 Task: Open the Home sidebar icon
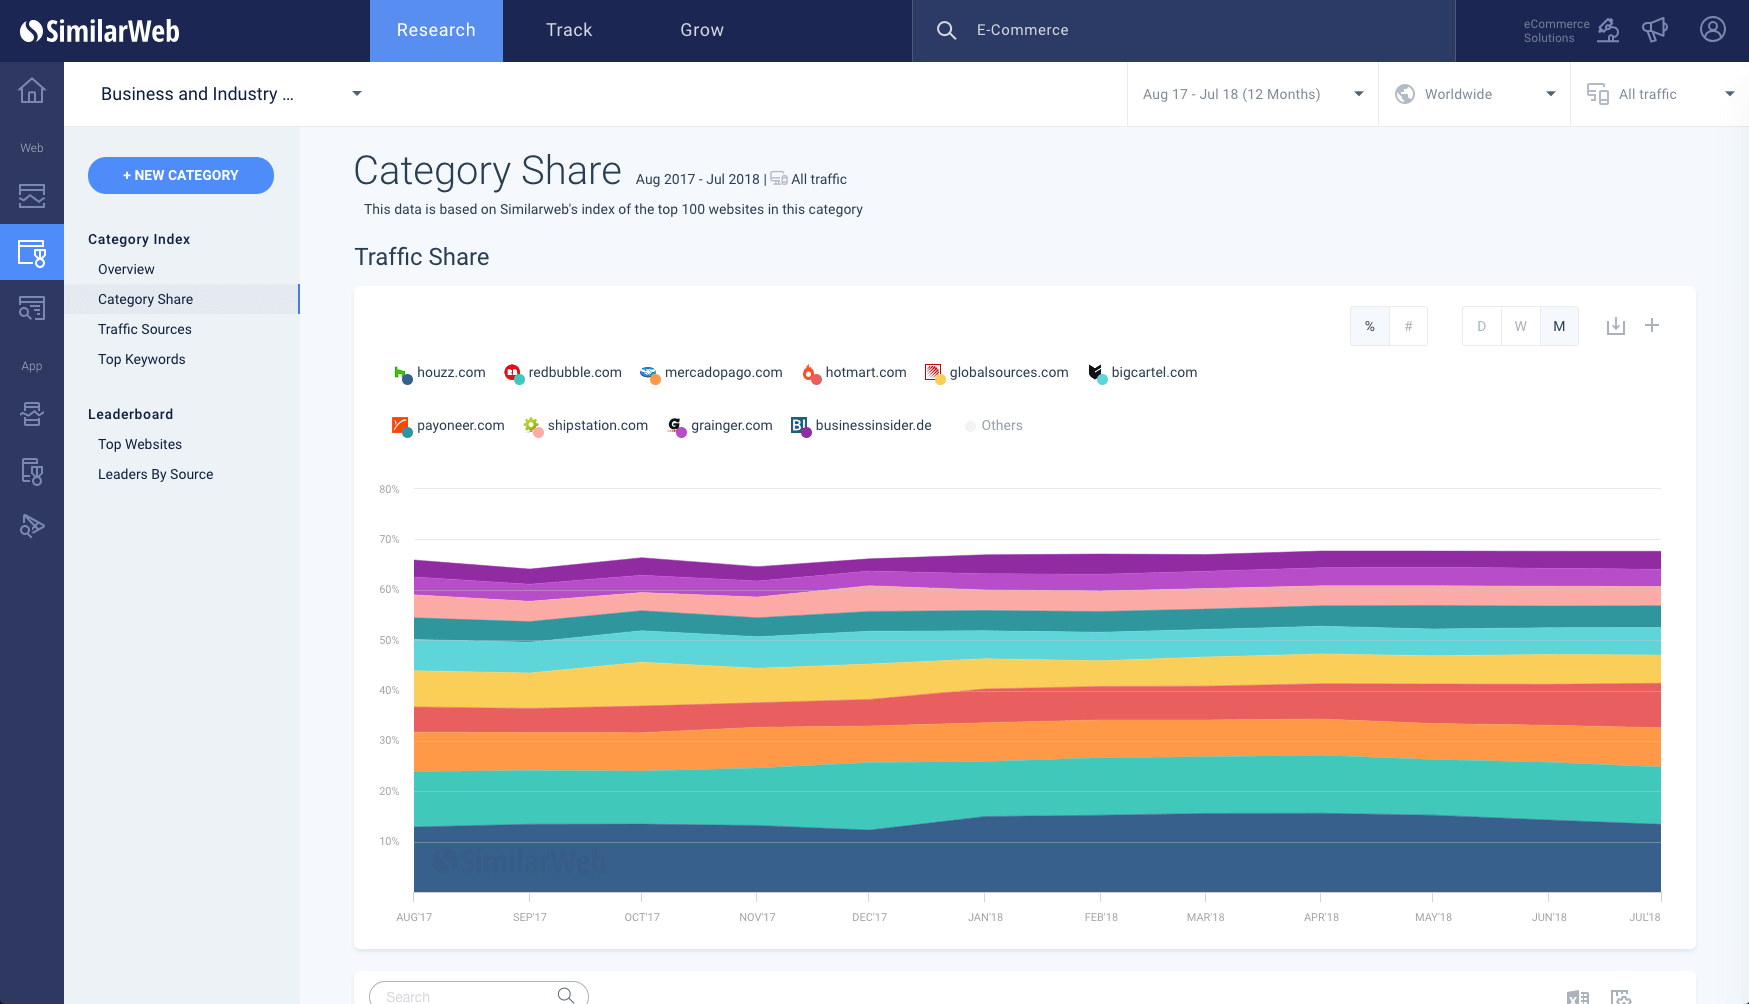(x=32, y=91)
